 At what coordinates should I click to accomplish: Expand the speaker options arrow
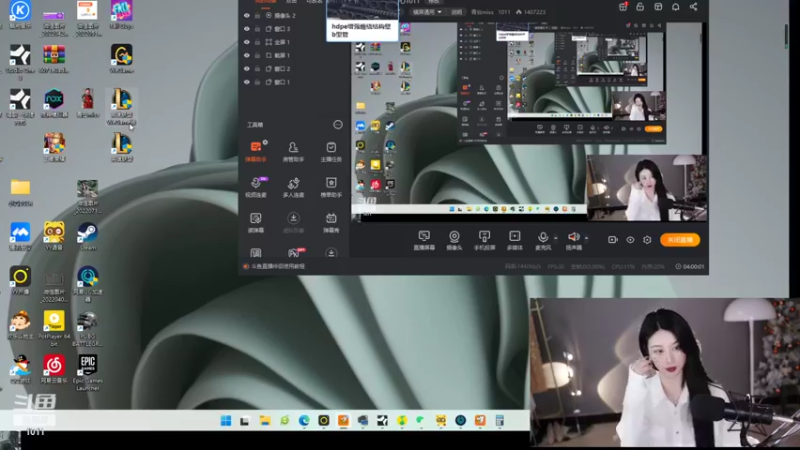(x=586, y=238)
